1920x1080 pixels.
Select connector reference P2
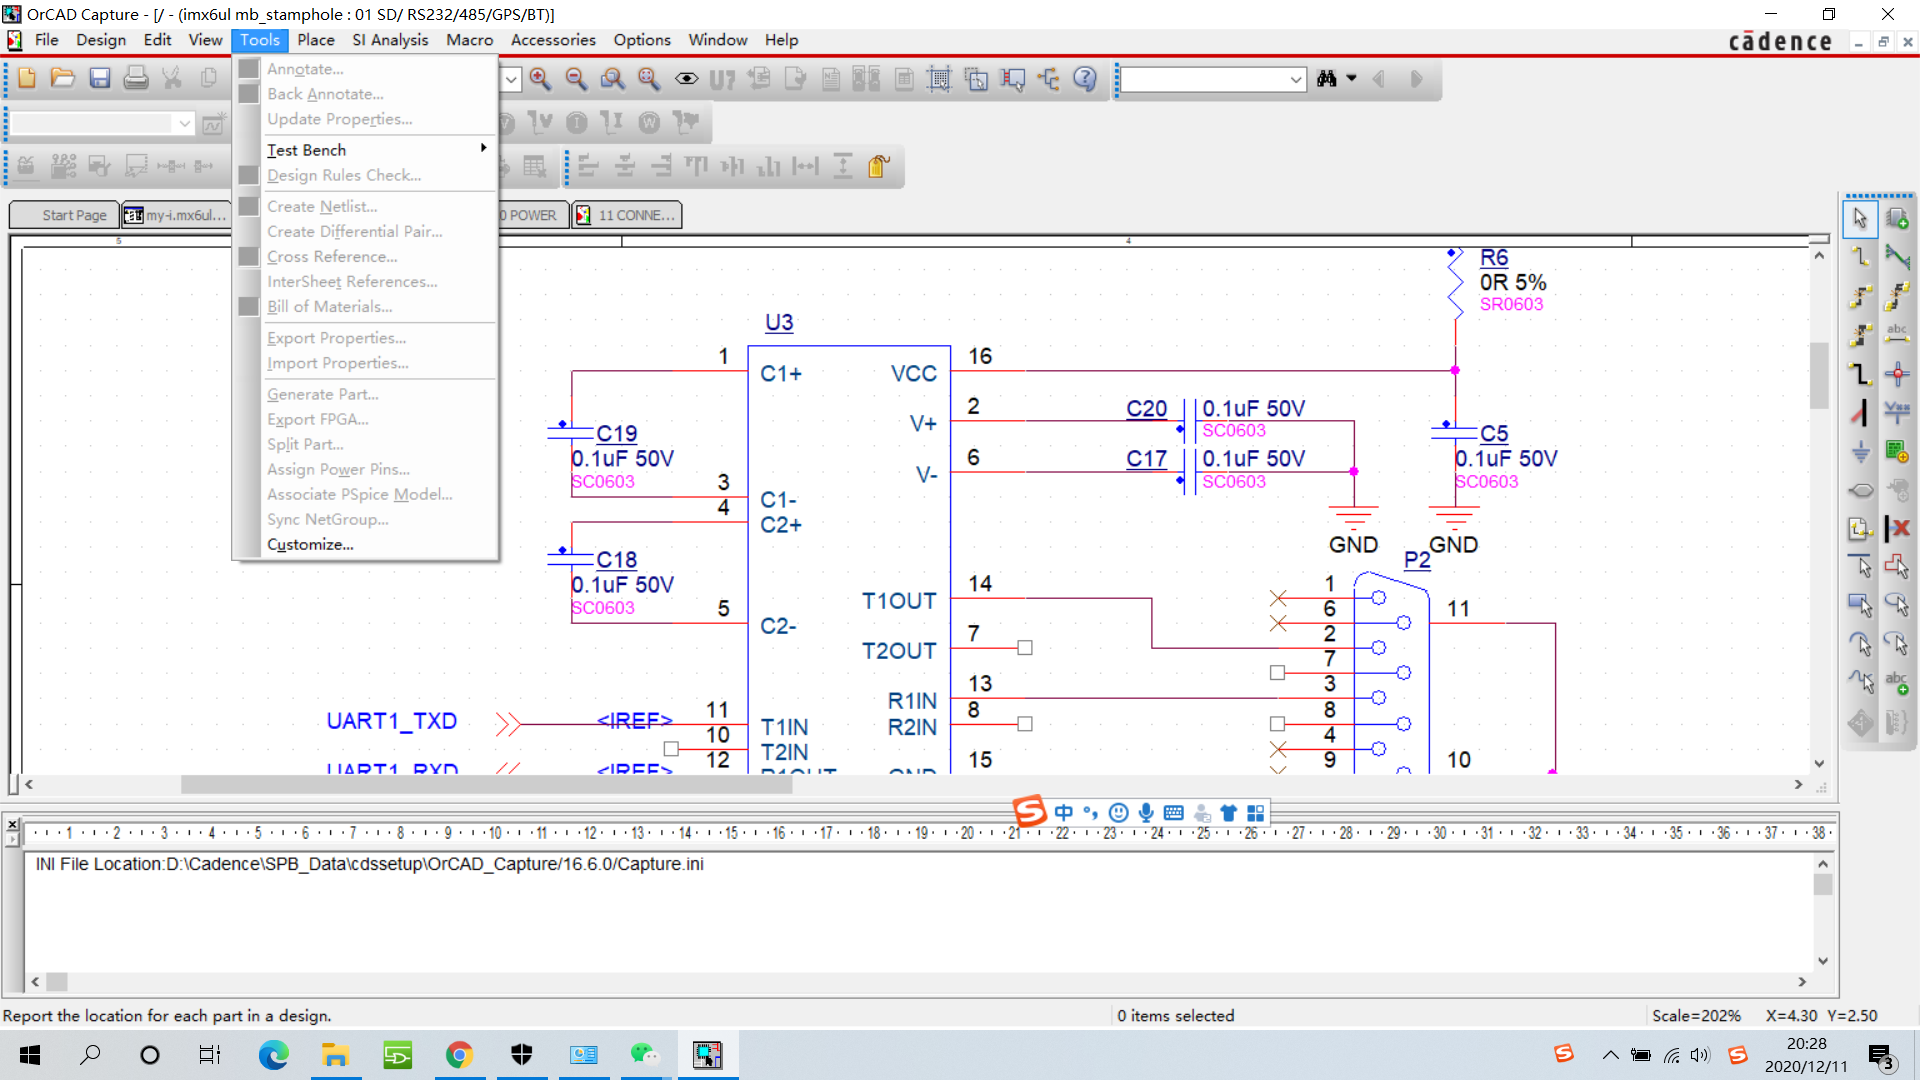pos(1417,560)
